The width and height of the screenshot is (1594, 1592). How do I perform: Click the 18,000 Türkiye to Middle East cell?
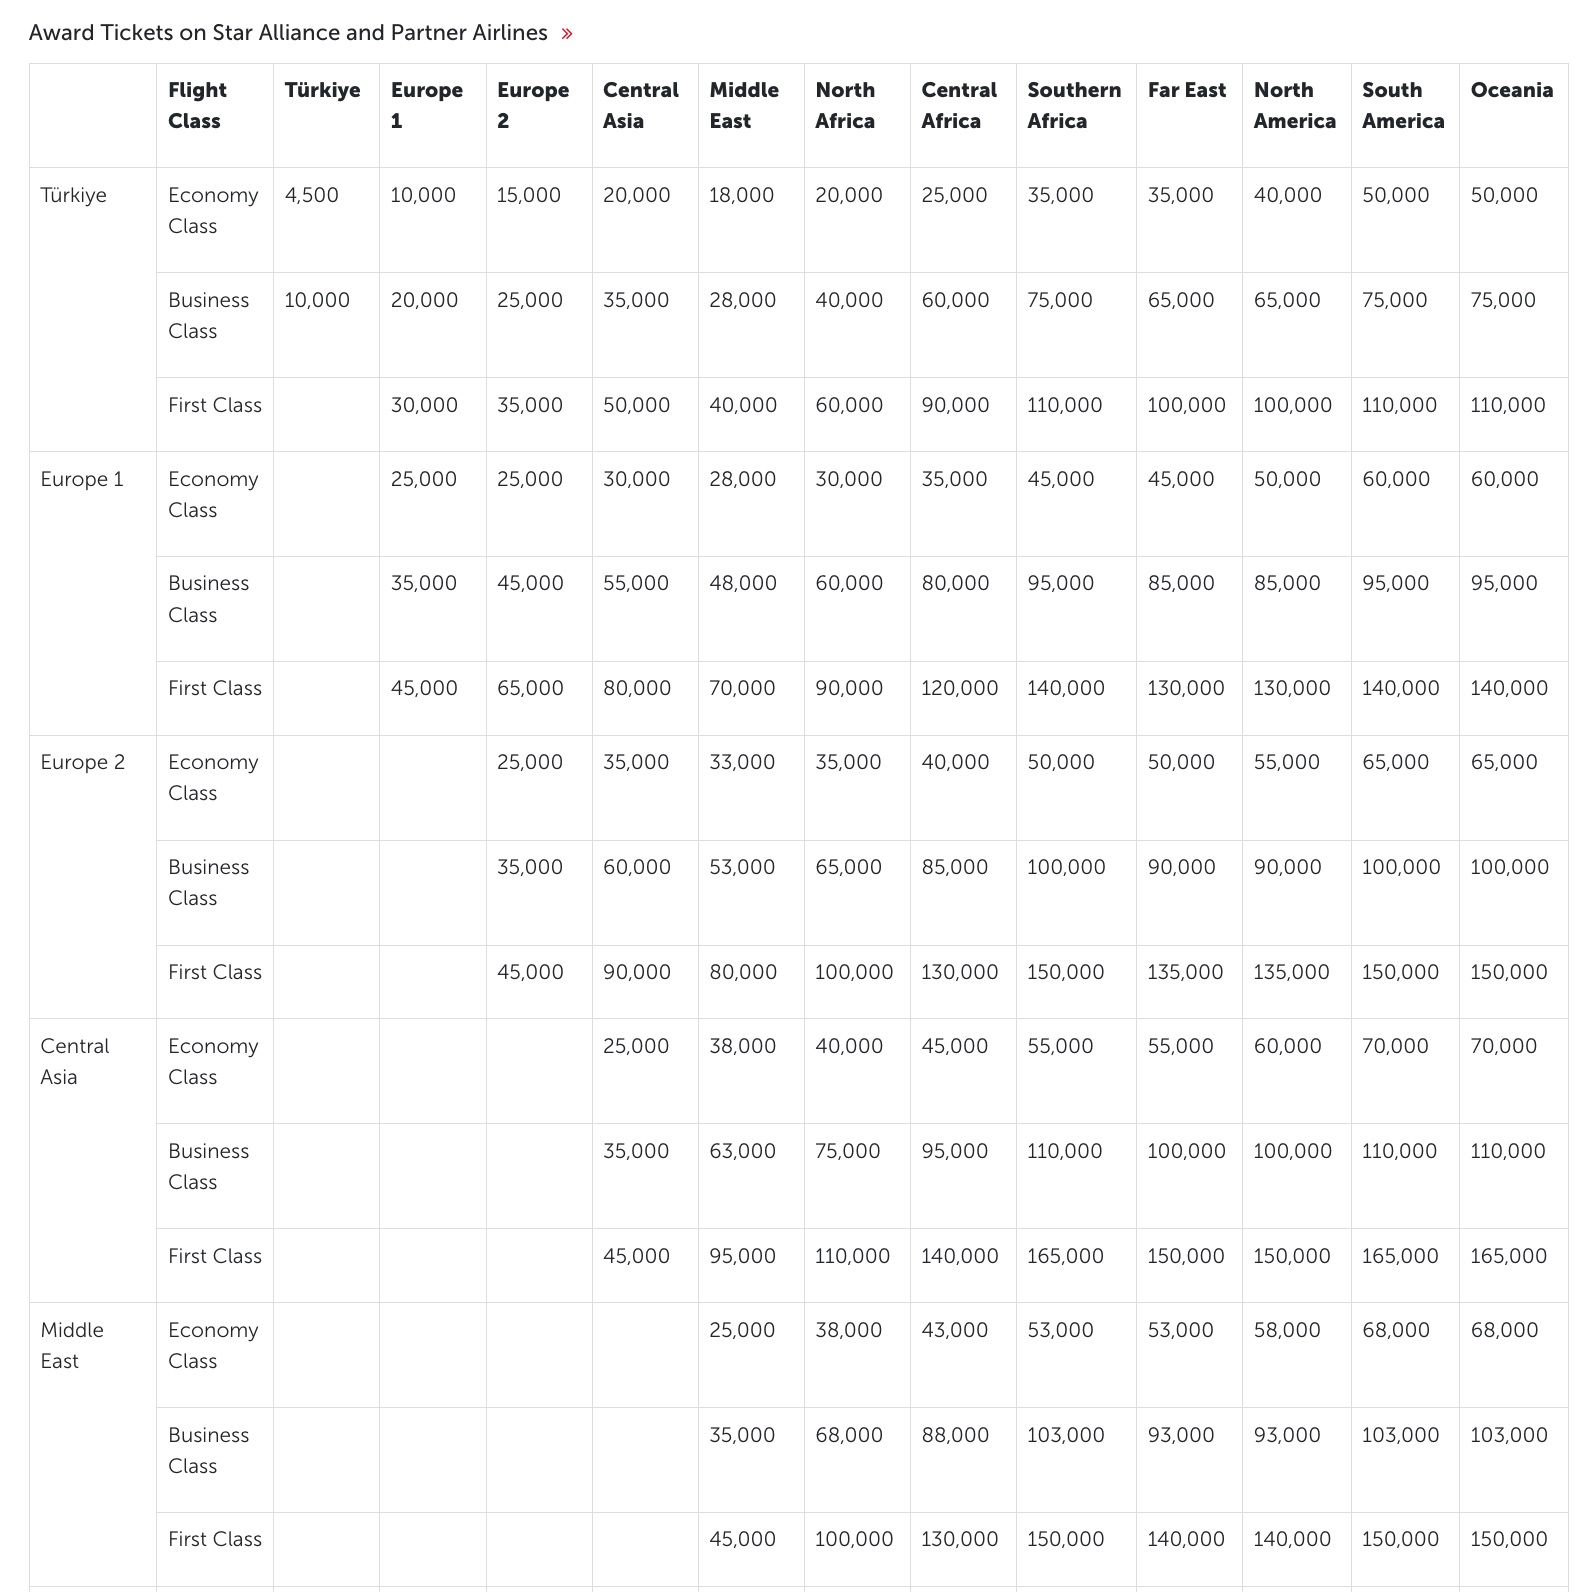tap(741, 195)
